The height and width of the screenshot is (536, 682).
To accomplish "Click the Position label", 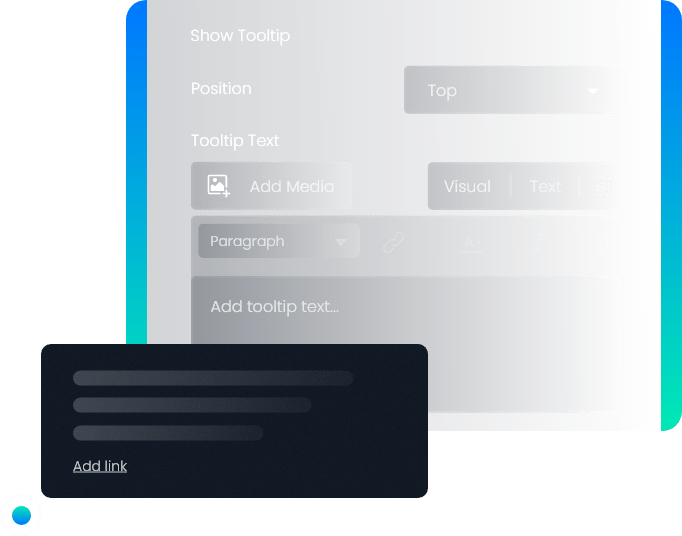I will coord(221,88).
